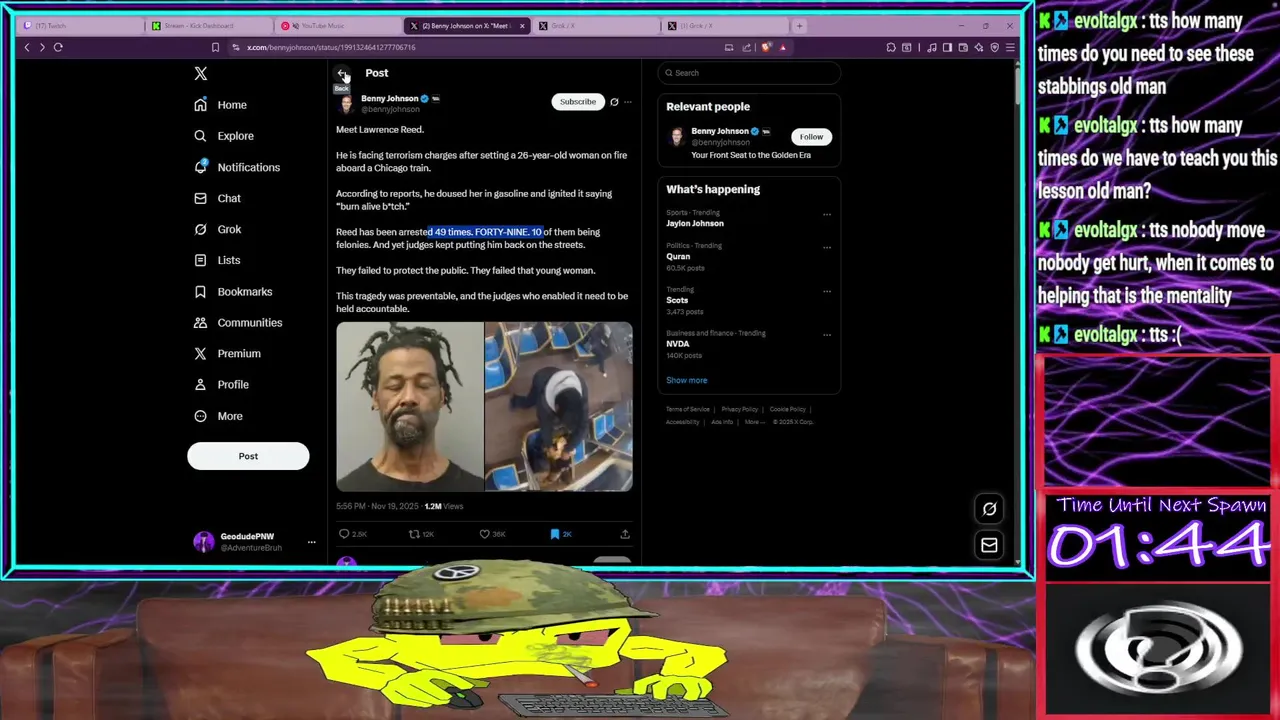
Task: Click the share icon under the post
Action: pos(625,534)
